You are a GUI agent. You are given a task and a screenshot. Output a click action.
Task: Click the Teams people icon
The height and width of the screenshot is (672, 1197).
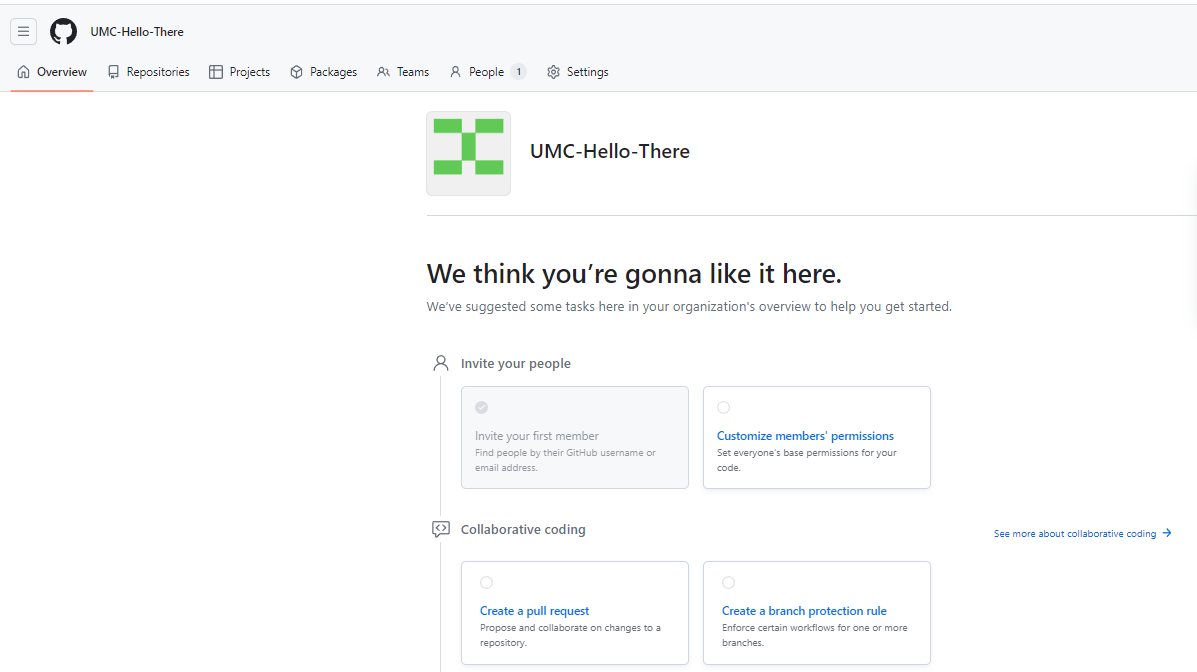pyautogui.click(x=383, y=72)
